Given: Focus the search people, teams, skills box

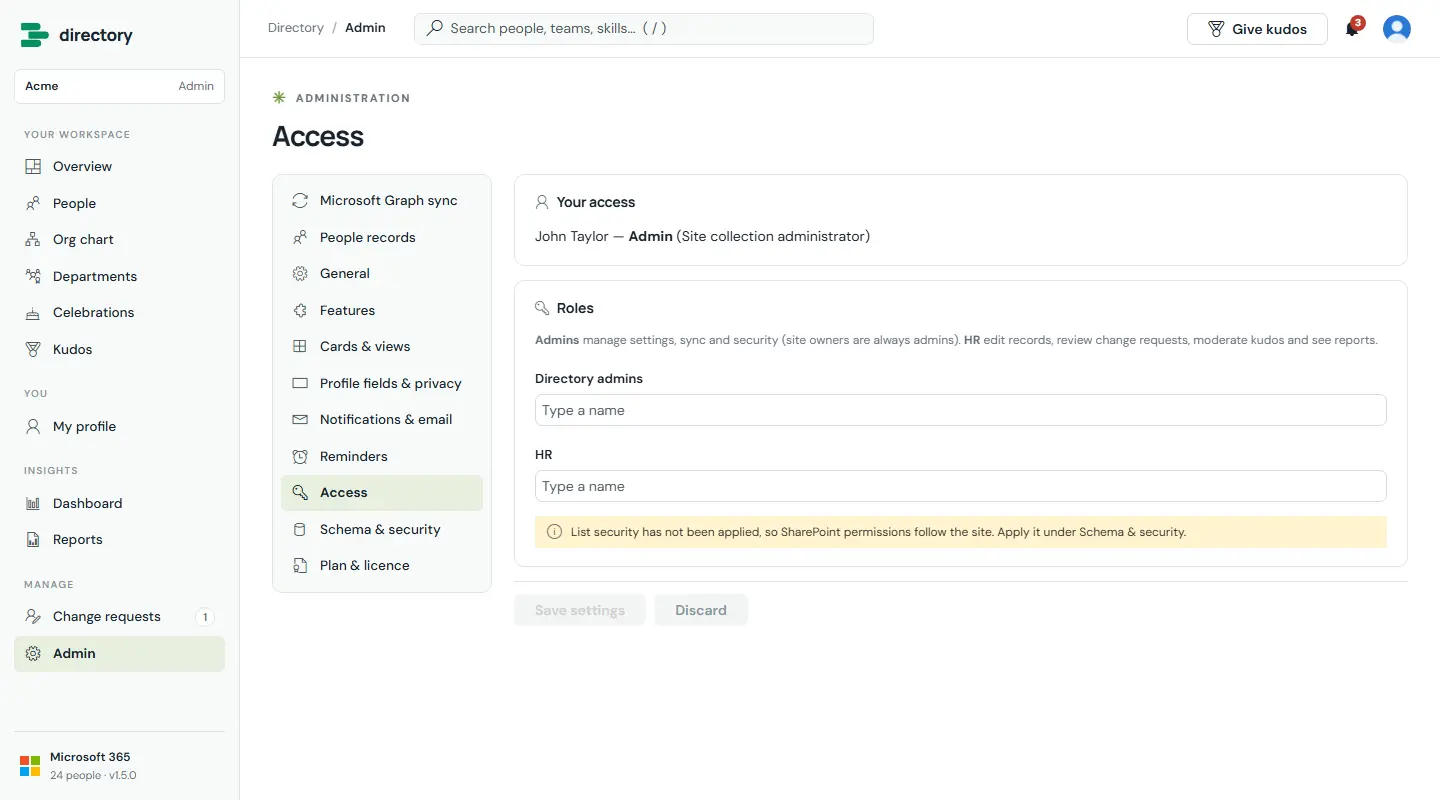Looking at the screenshot, I should [x=644, y=28].
